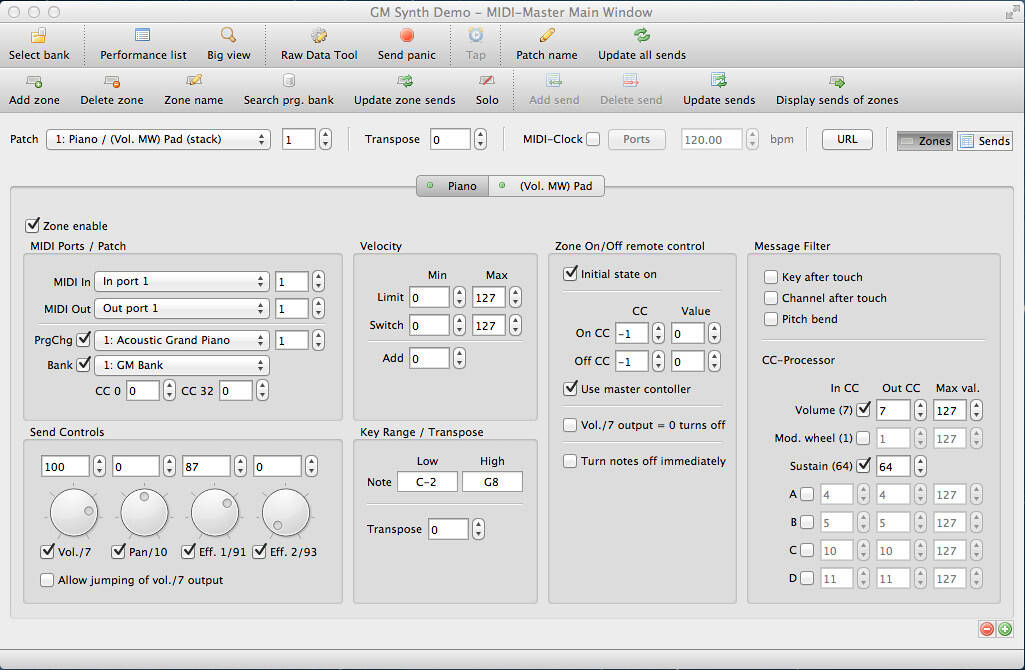
Task: Open the MIDI In port dropdown
Action: [182, 281]
